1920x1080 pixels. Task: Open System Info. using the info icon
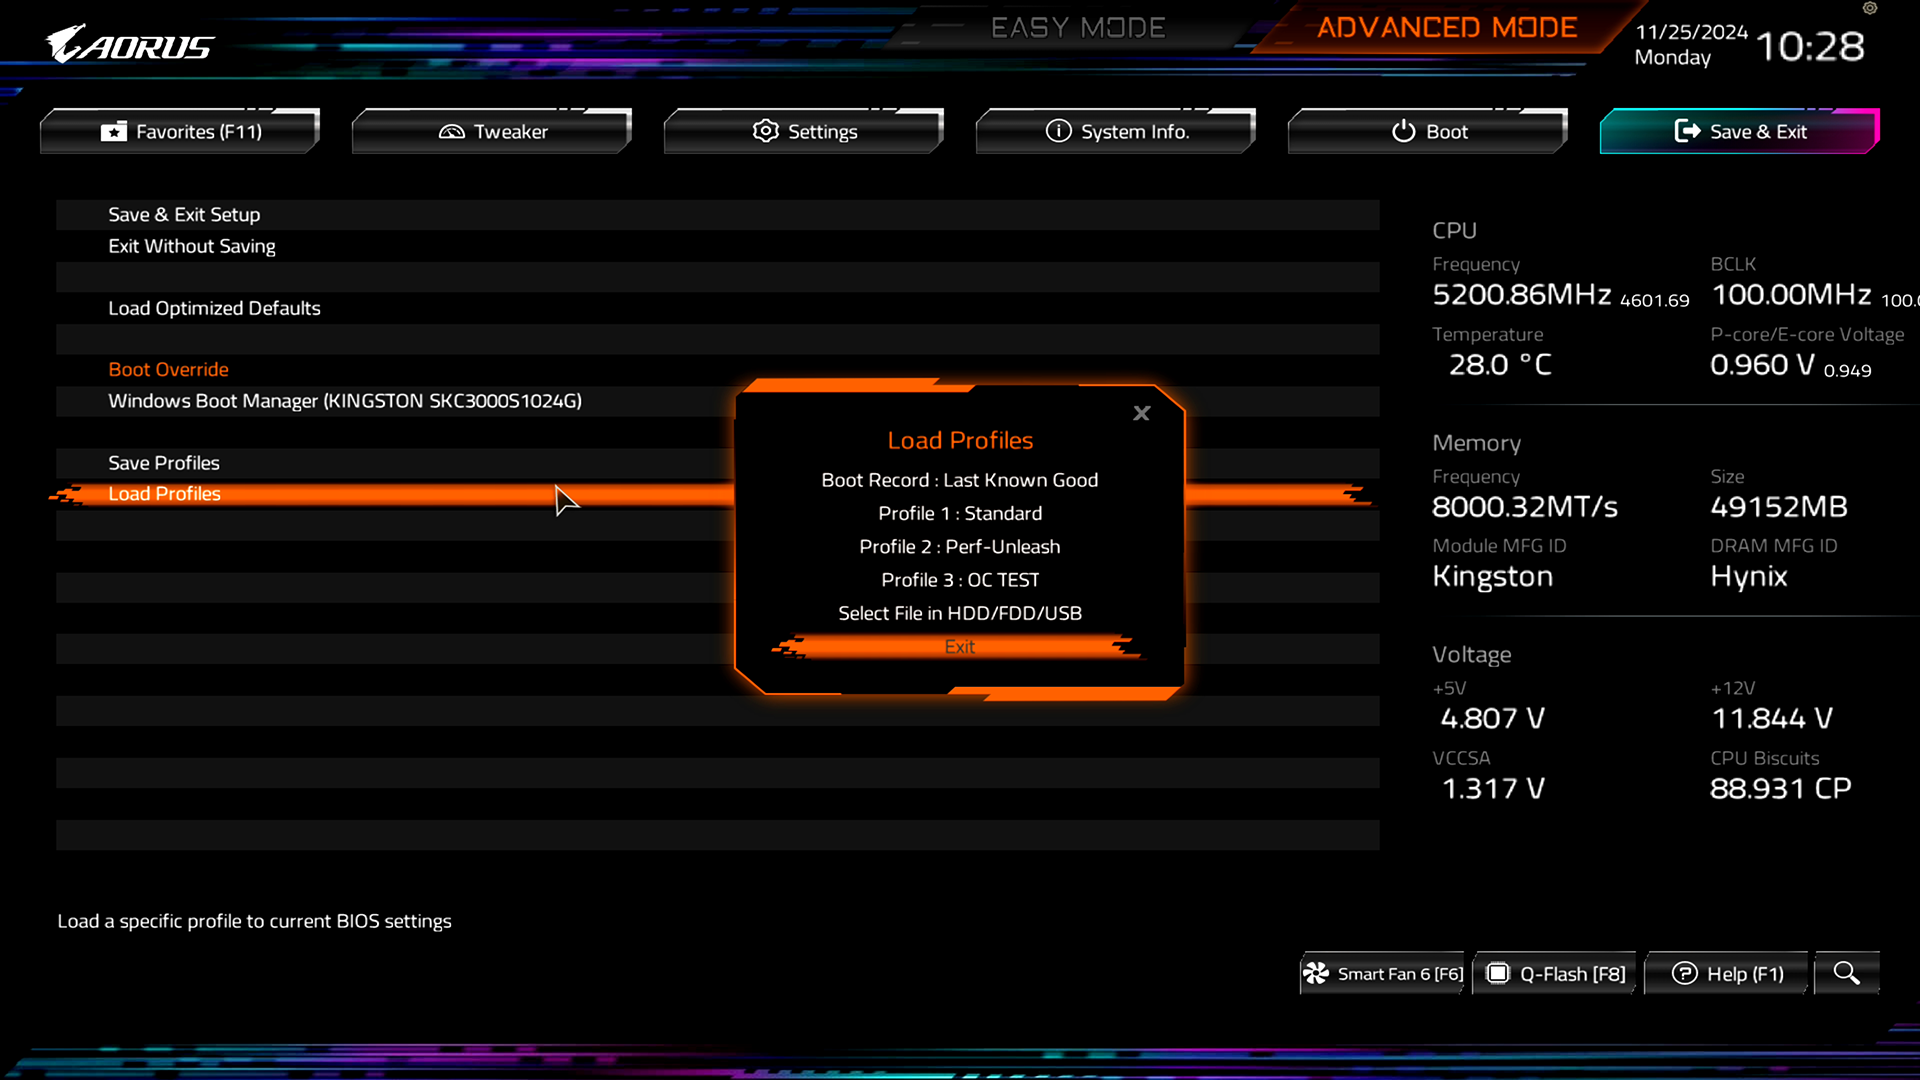click(1058, 131)
